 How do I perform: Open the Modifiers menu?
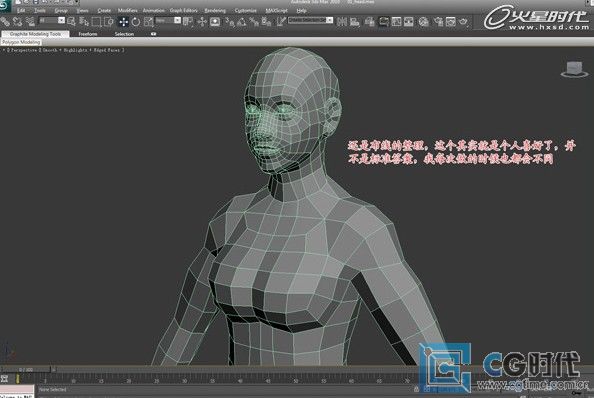point(127,11)
